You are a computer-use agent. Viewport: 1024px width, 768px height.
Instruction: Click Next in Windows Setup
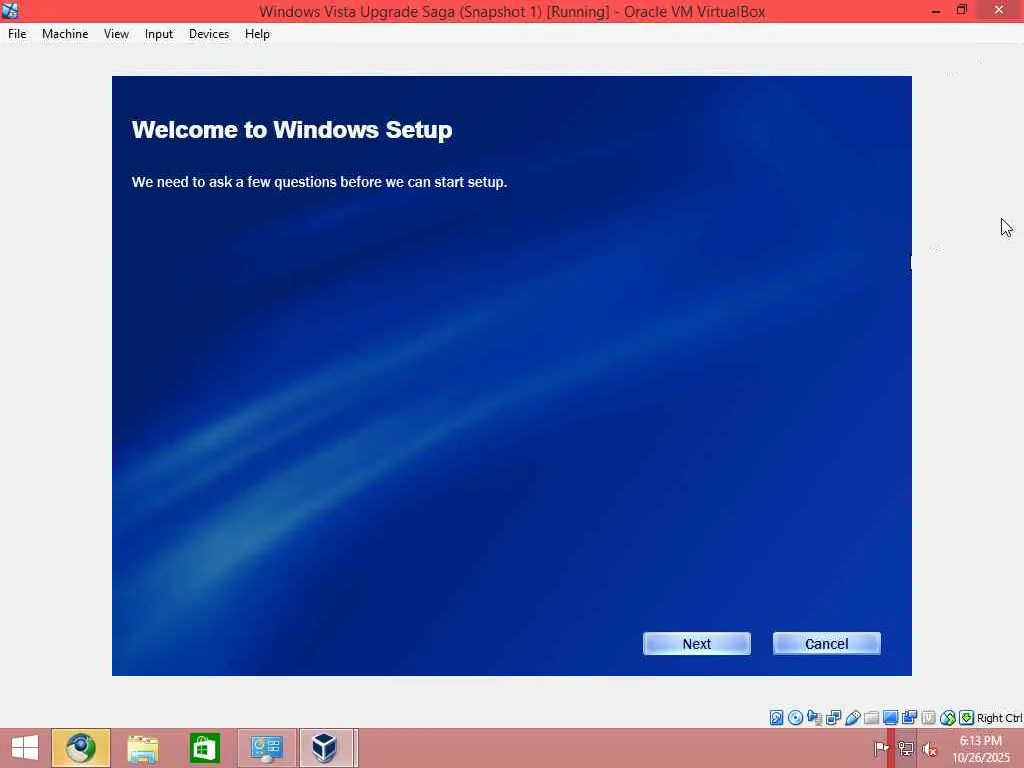pyautogui.click(x=697, y=644)
